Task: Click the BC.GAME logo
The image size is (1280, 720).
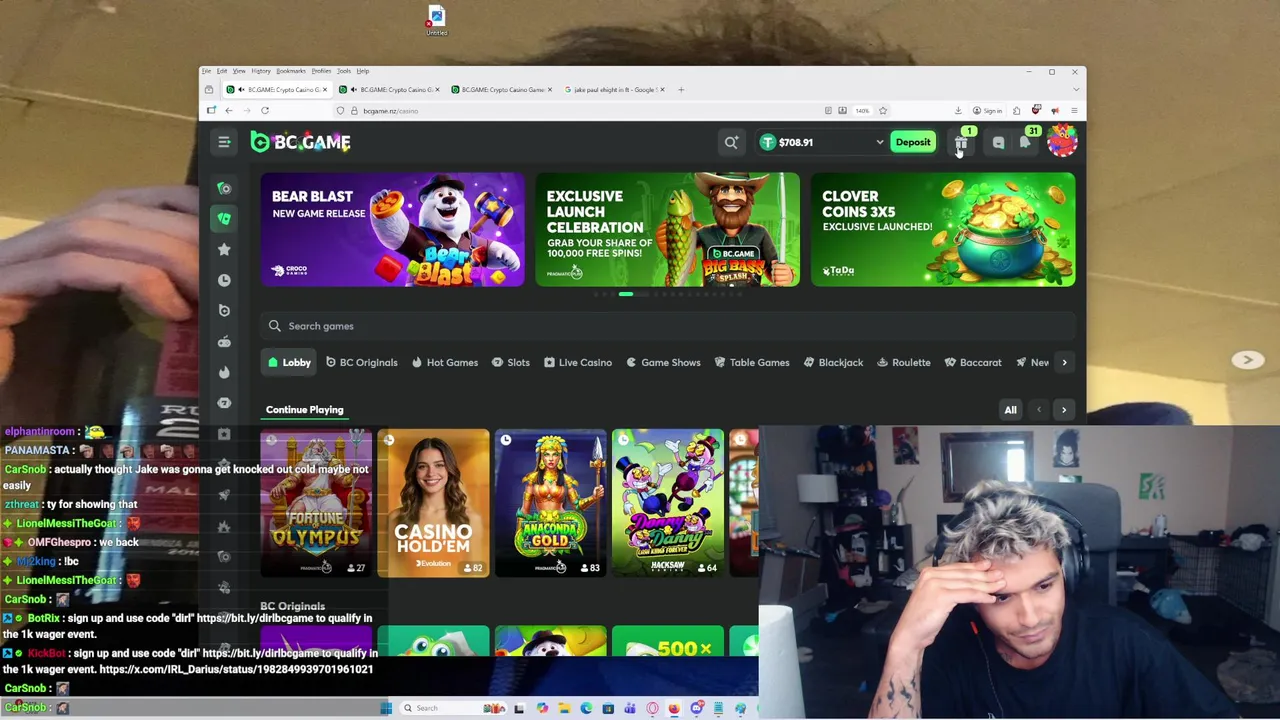Action: (300, 142)
